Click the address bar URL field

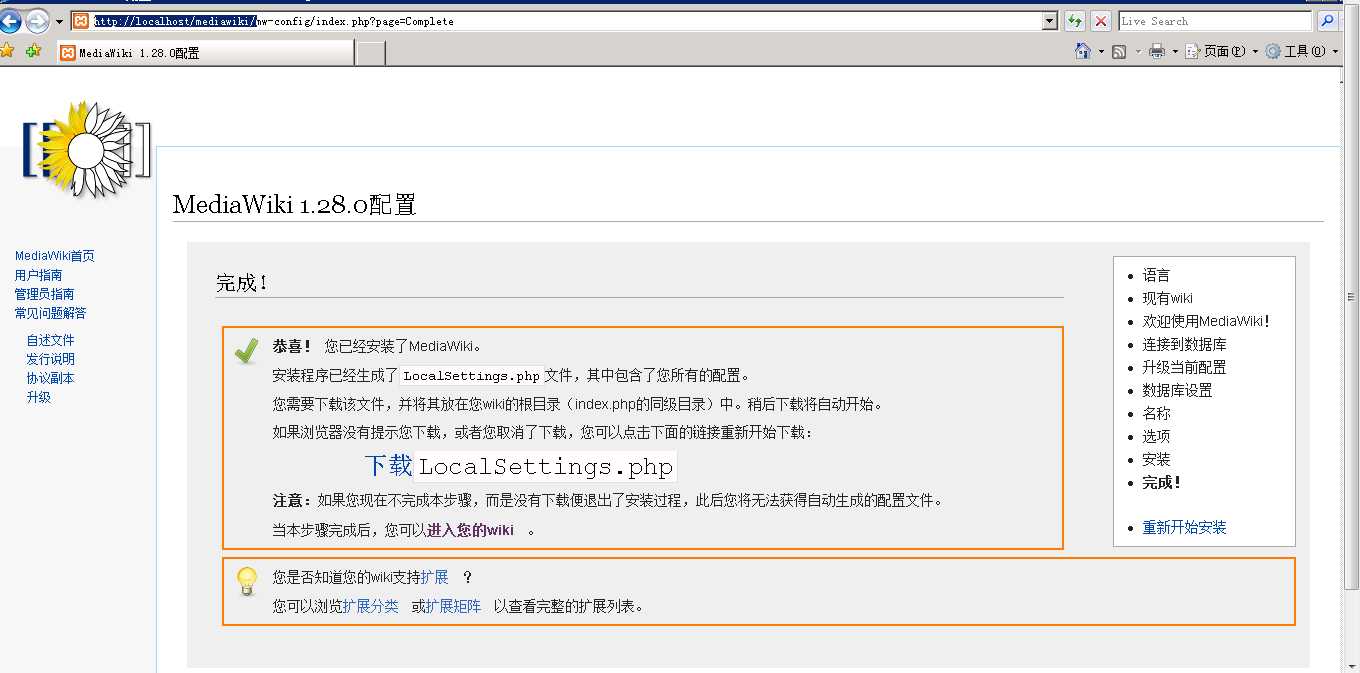(565, 21)
